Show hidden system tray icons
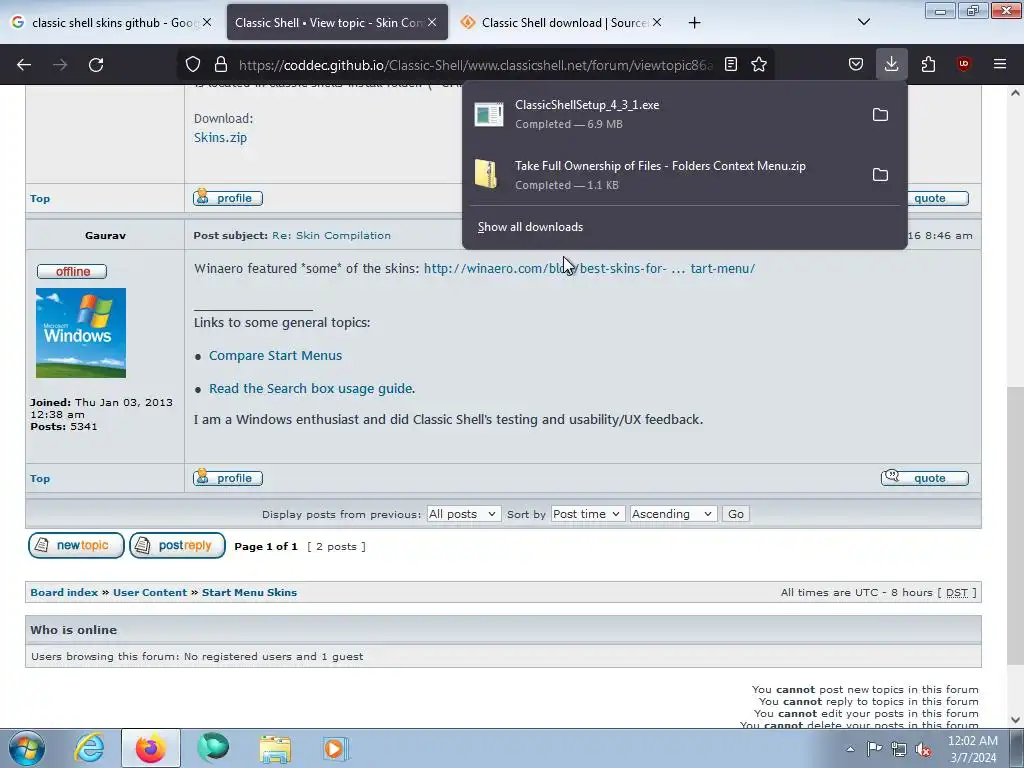Screen dimensions: 1024x768 coord(850,749)
